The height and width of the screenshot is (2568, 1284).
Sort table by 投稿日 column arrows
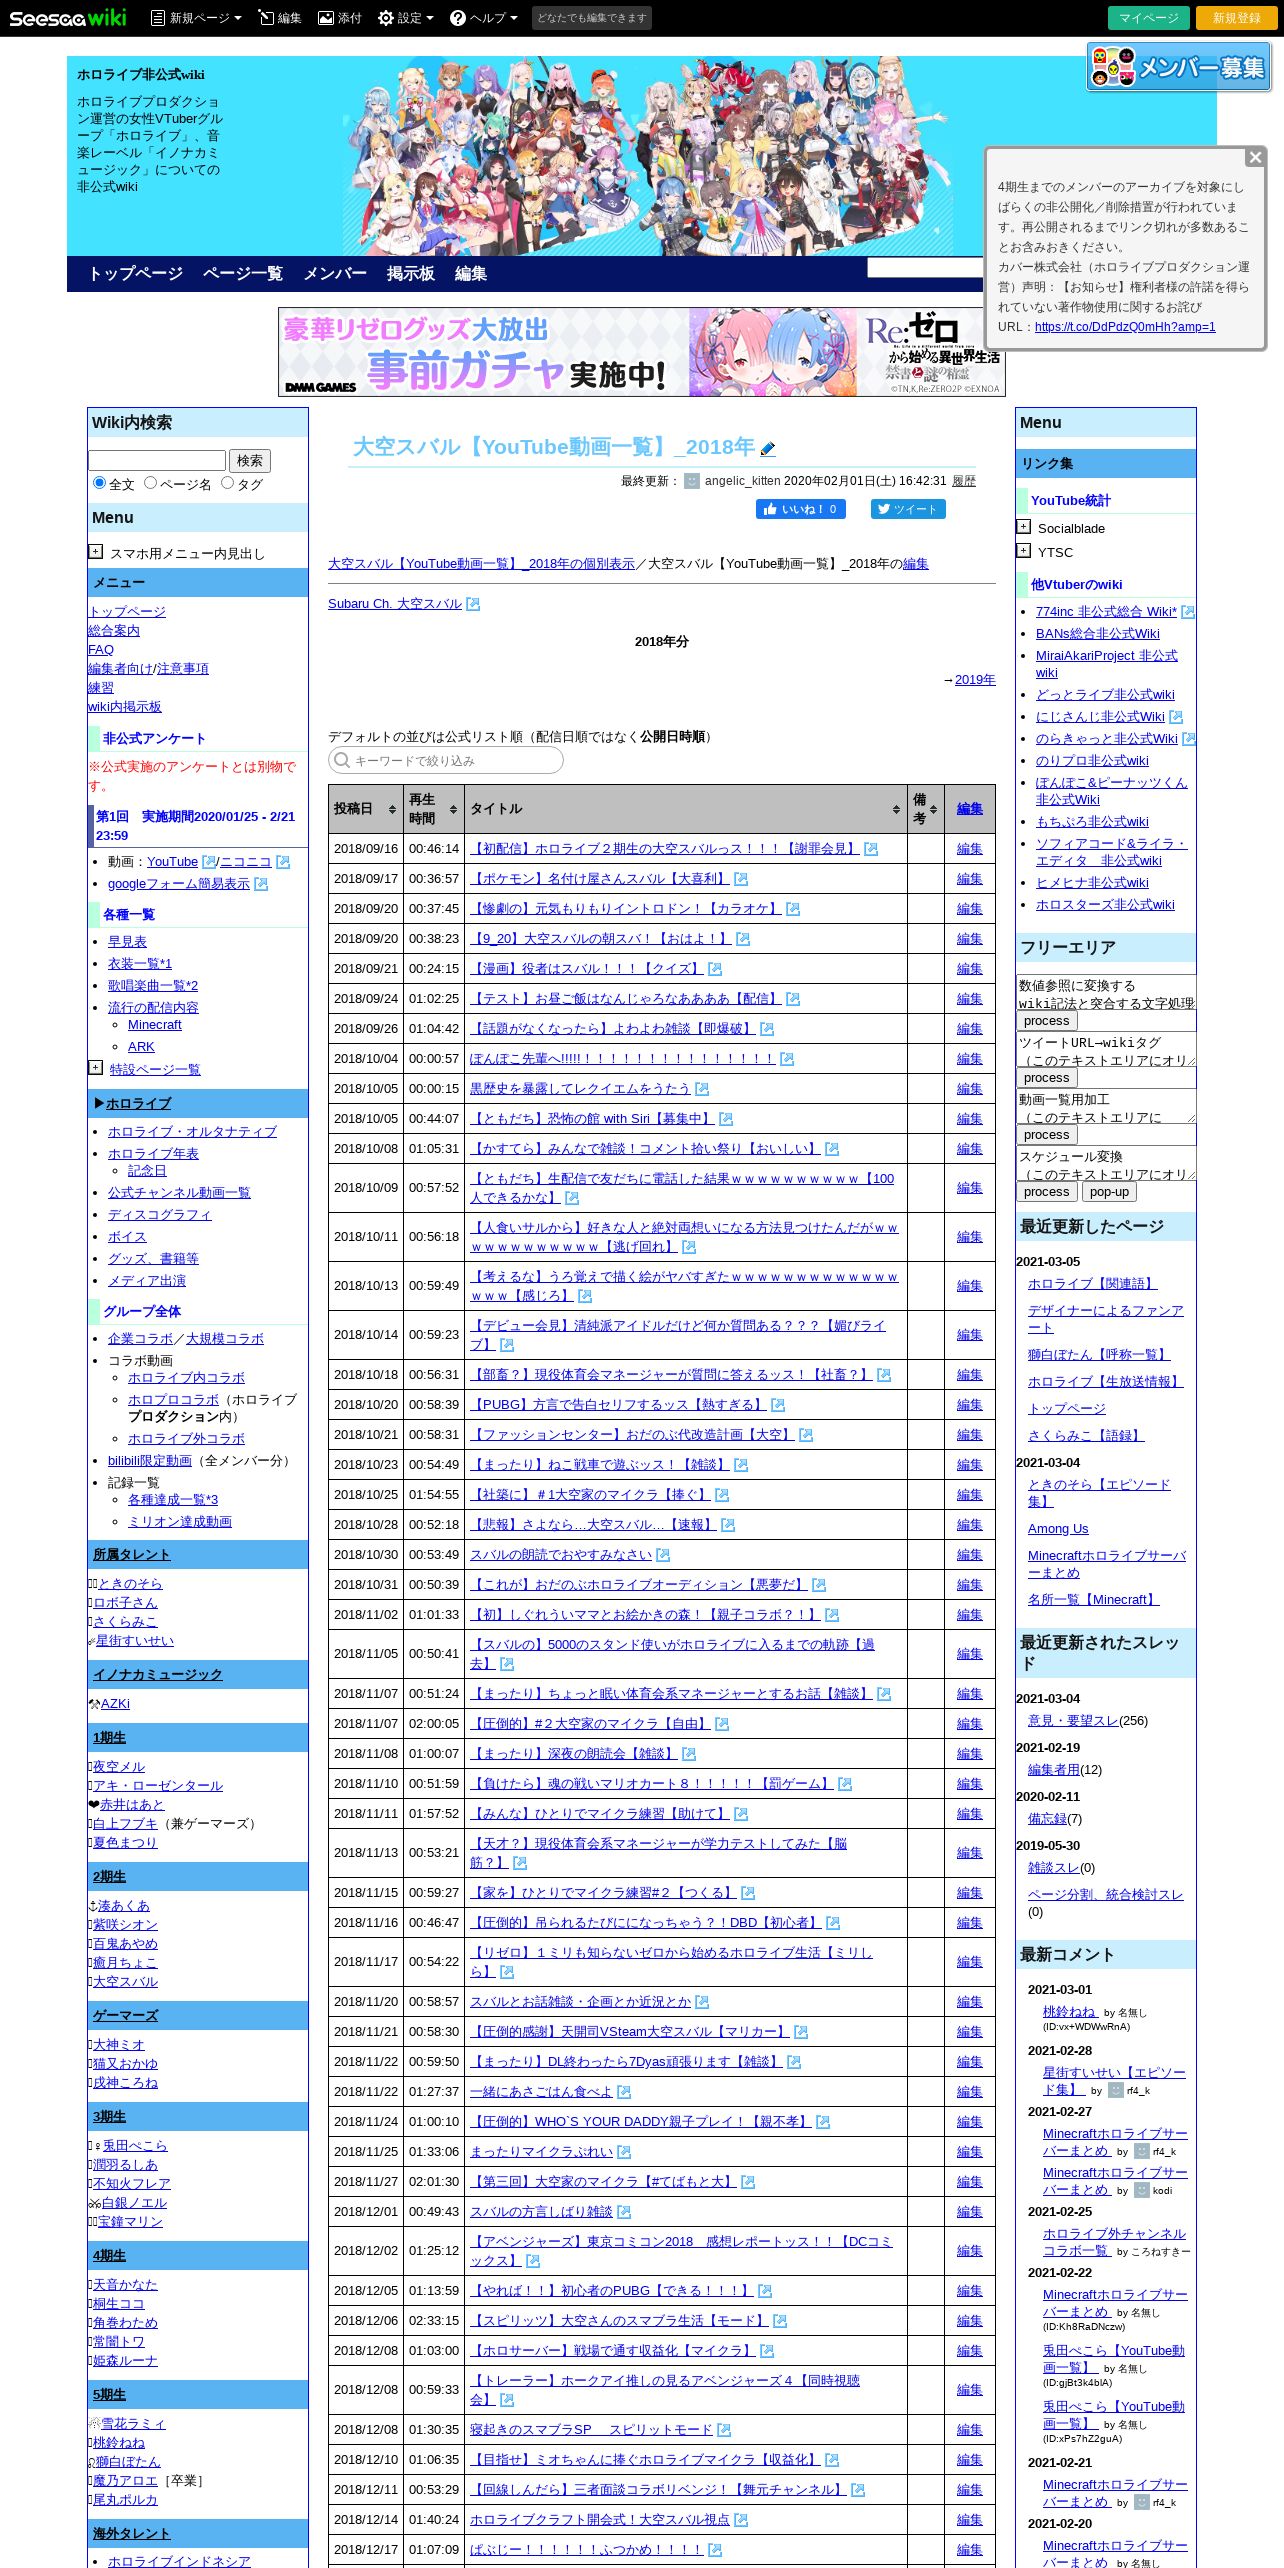[392, 809]
